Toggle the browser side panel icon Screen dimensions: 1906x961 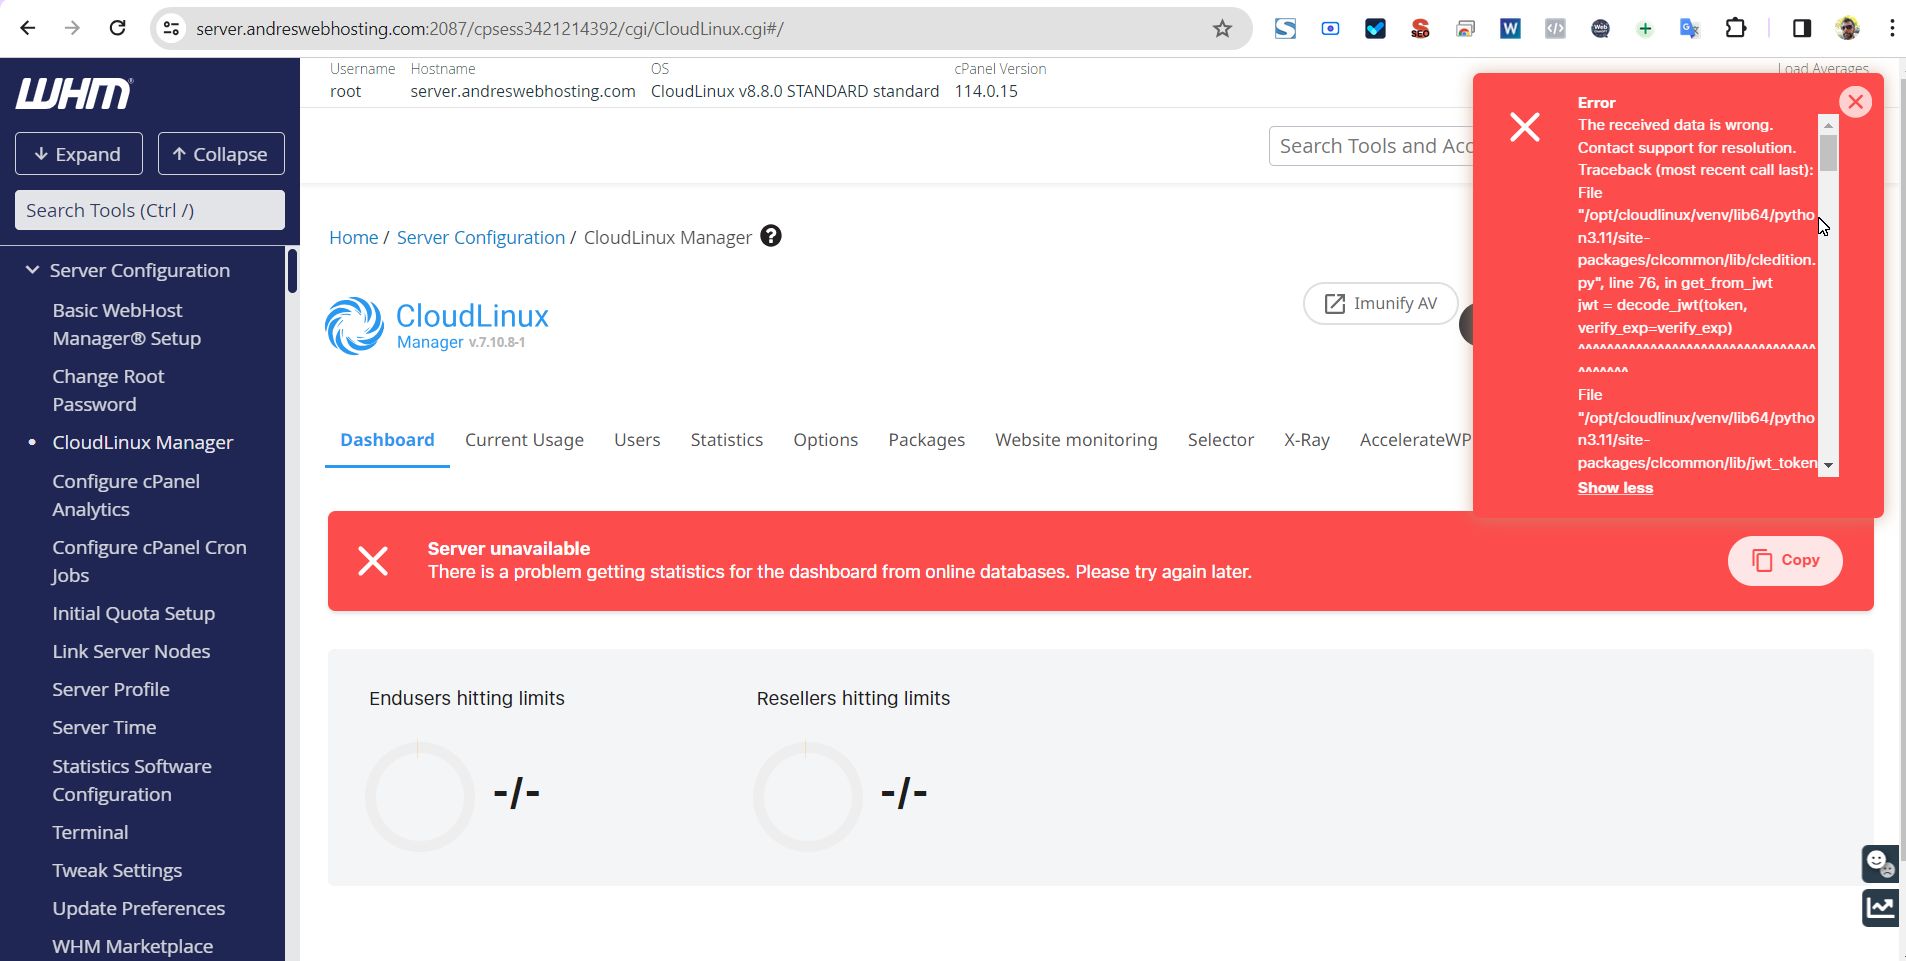1802,28
